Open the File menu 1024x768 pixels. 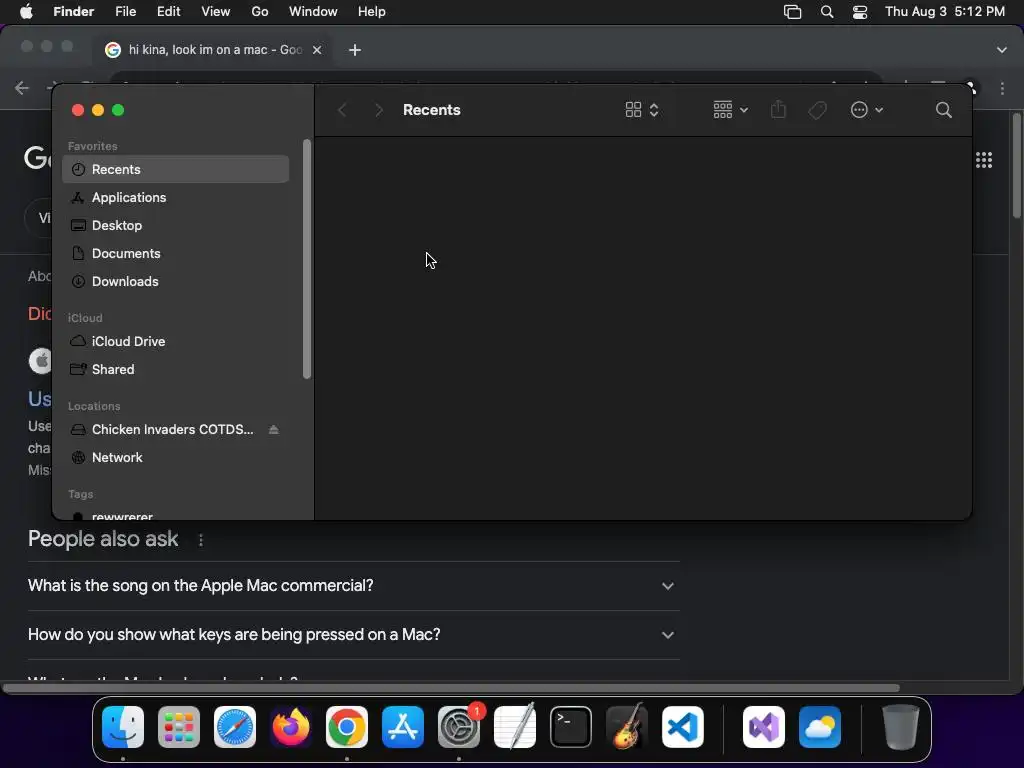click(x=125, y=12)
